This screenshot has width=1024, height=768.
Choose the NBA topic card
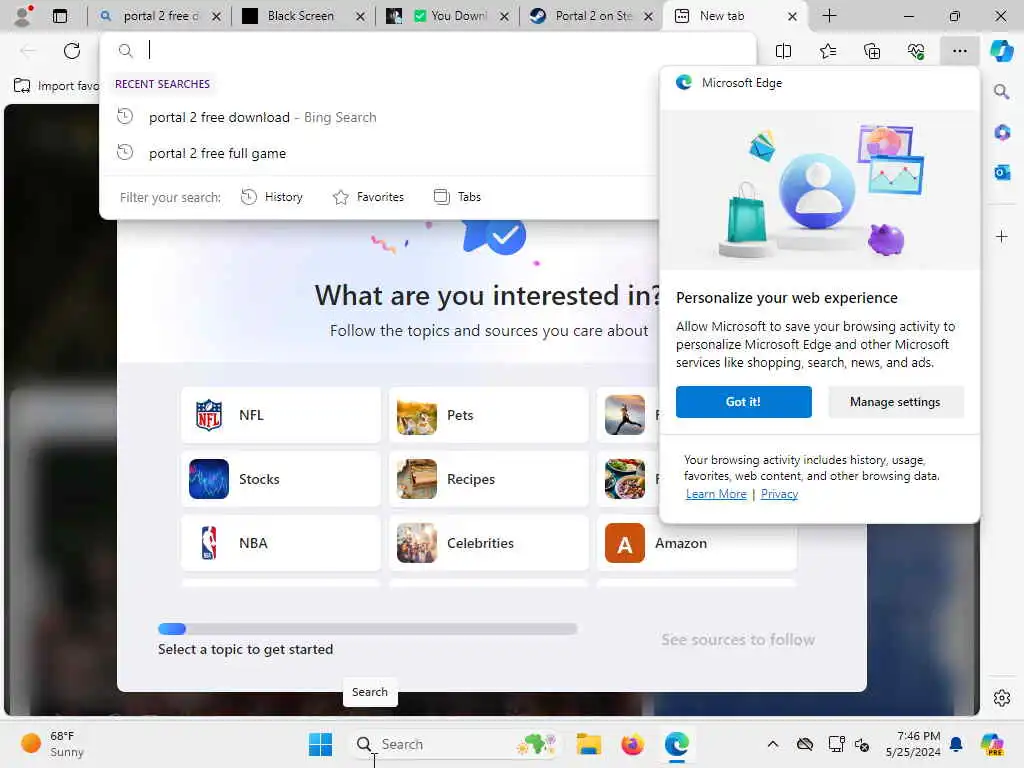coord(281,543)
